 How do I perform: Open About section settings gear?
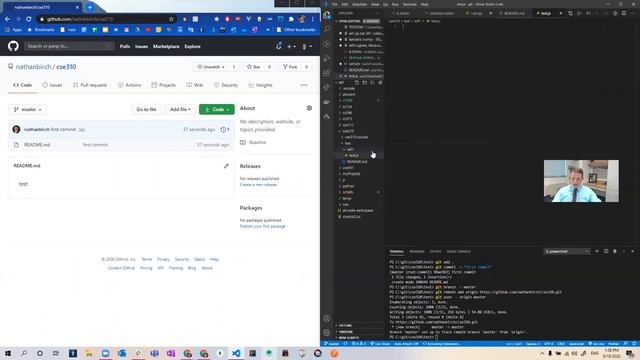(x=309, y=108)
